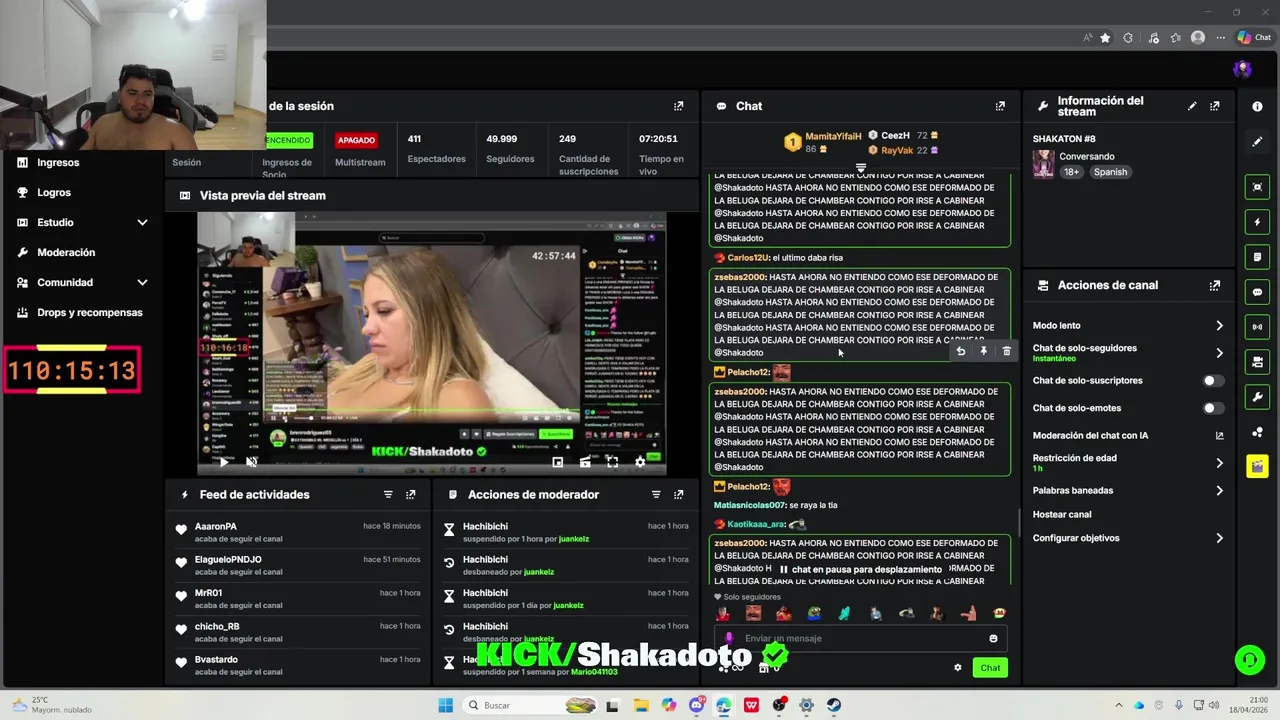1280x720 pixels.
Task: Unmute the stream preview audio
Action: pyautogui.click(x=251, y=462)
